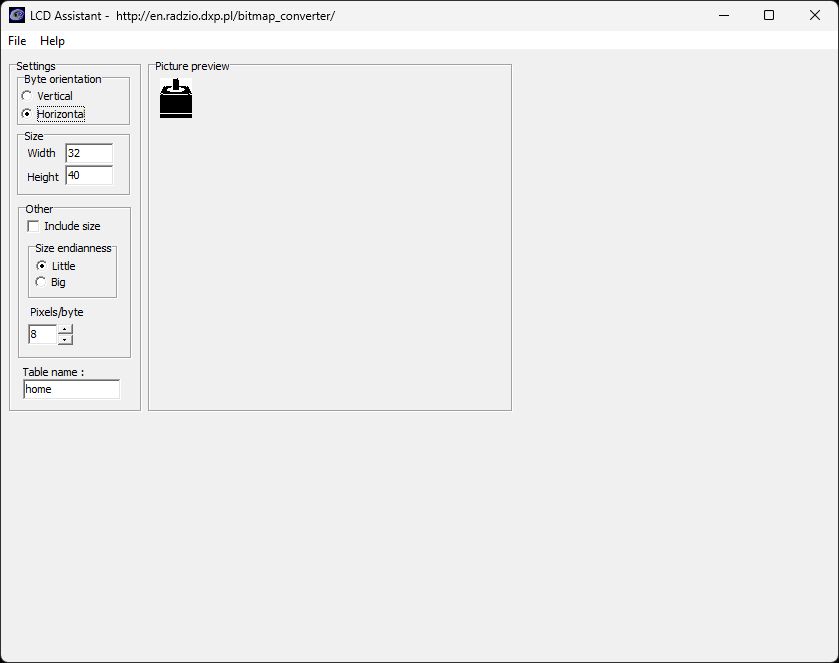This screenshot has height=663, width=839.
Task: Maximize the LCD Assistant window
Action: 769,16
